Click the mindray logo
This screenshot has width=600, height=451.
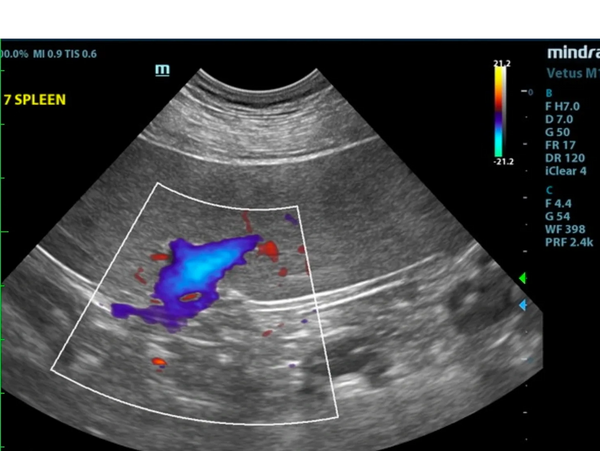pyautogui.click(x=572, y=52)
